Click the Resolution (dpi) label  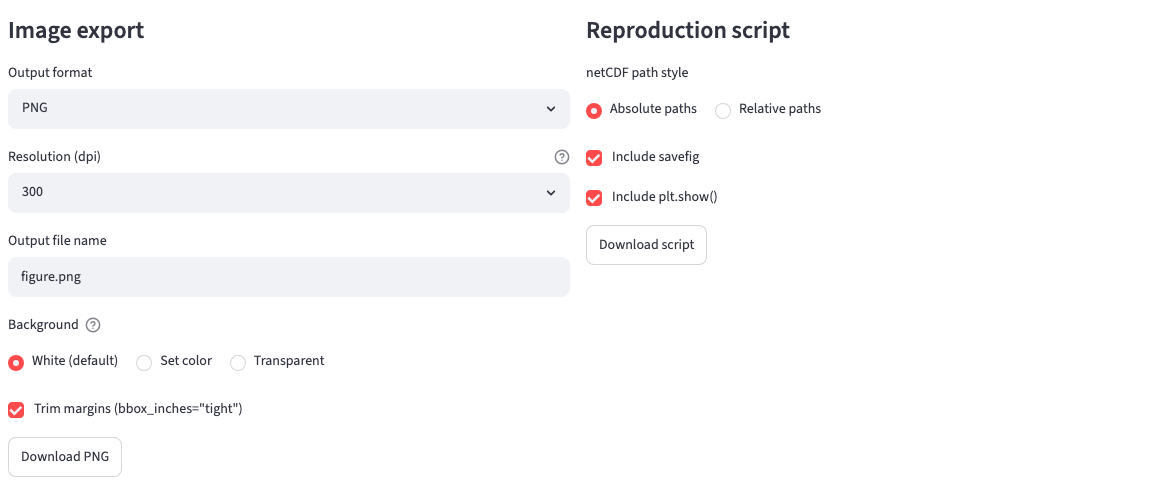pos(55,156)
